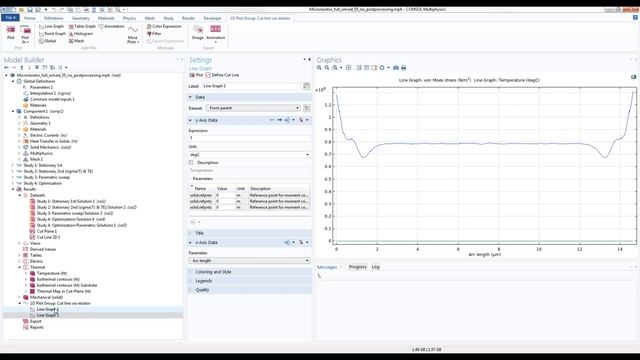
Task: Take an image snapshot of the Graphics window
Action: point(396,68)
